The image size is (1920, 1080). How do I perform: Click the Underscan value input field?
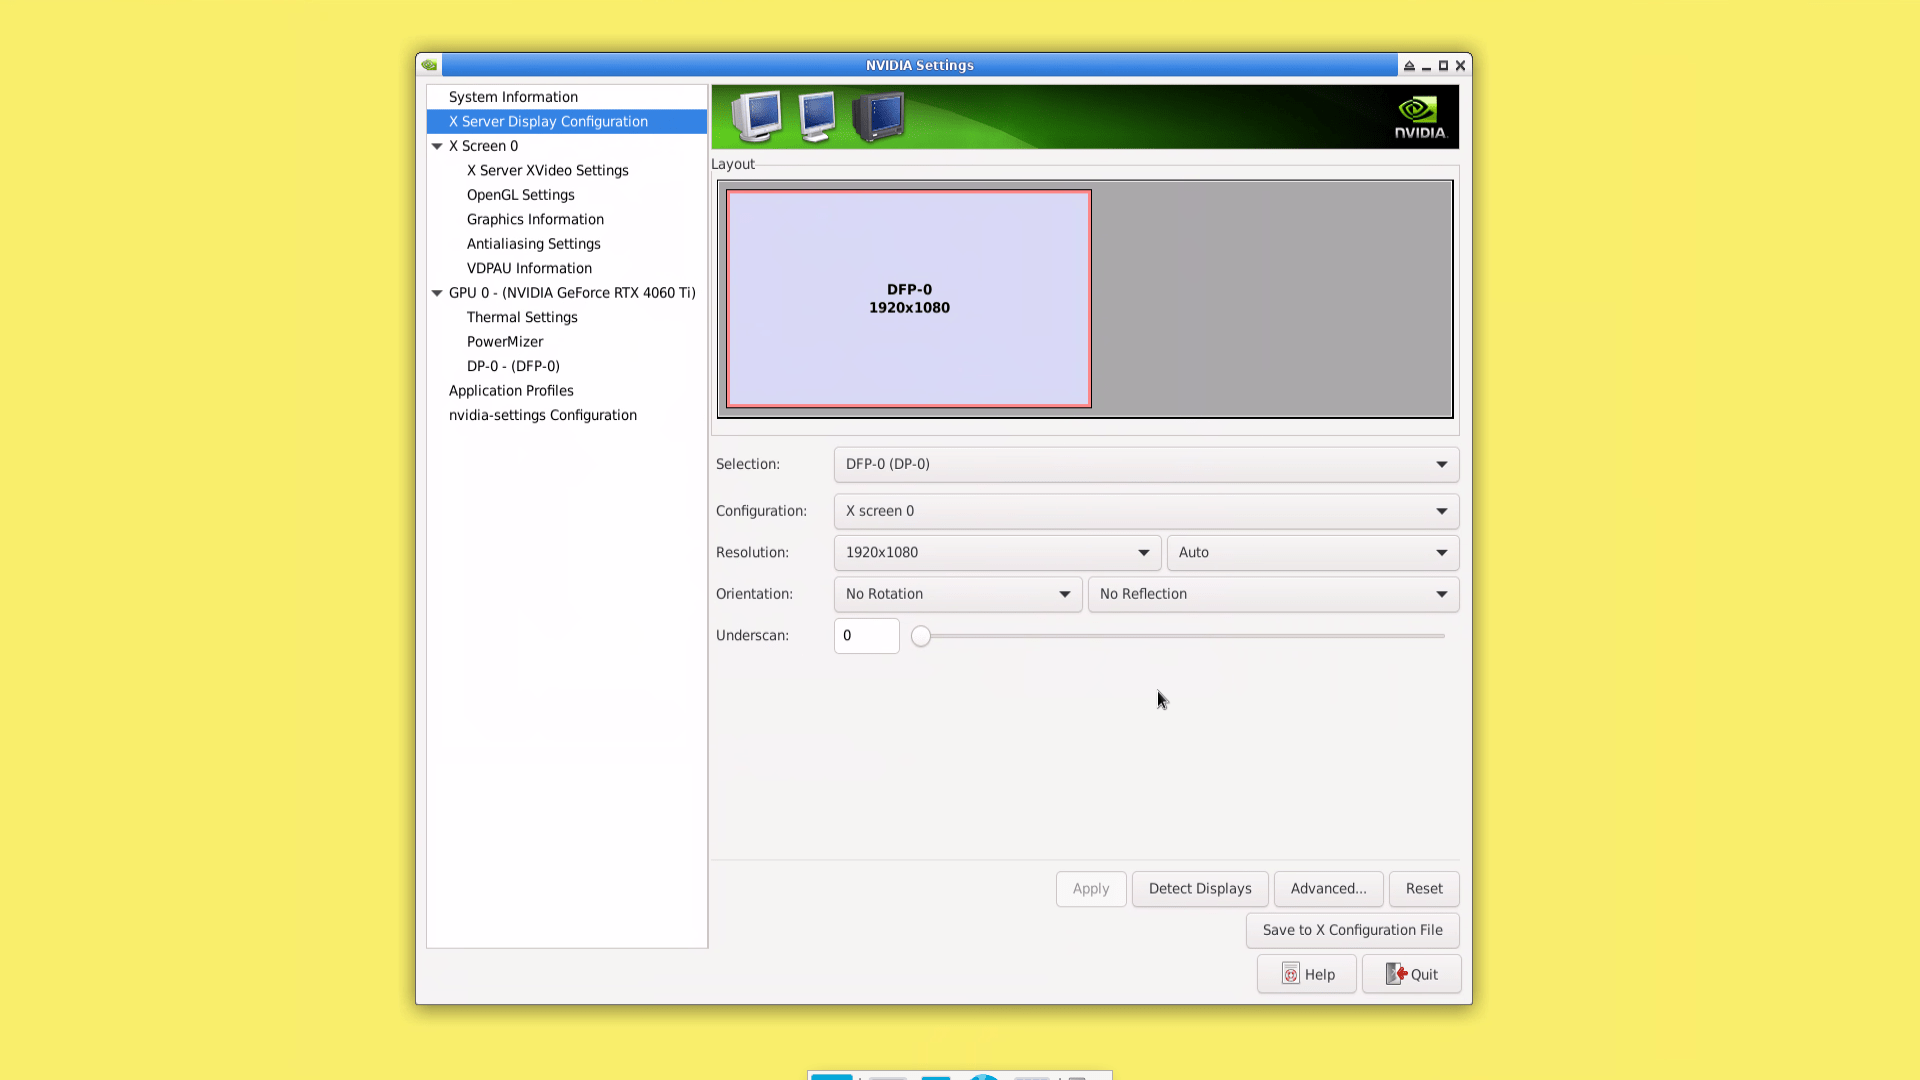[x=866, y=636]
